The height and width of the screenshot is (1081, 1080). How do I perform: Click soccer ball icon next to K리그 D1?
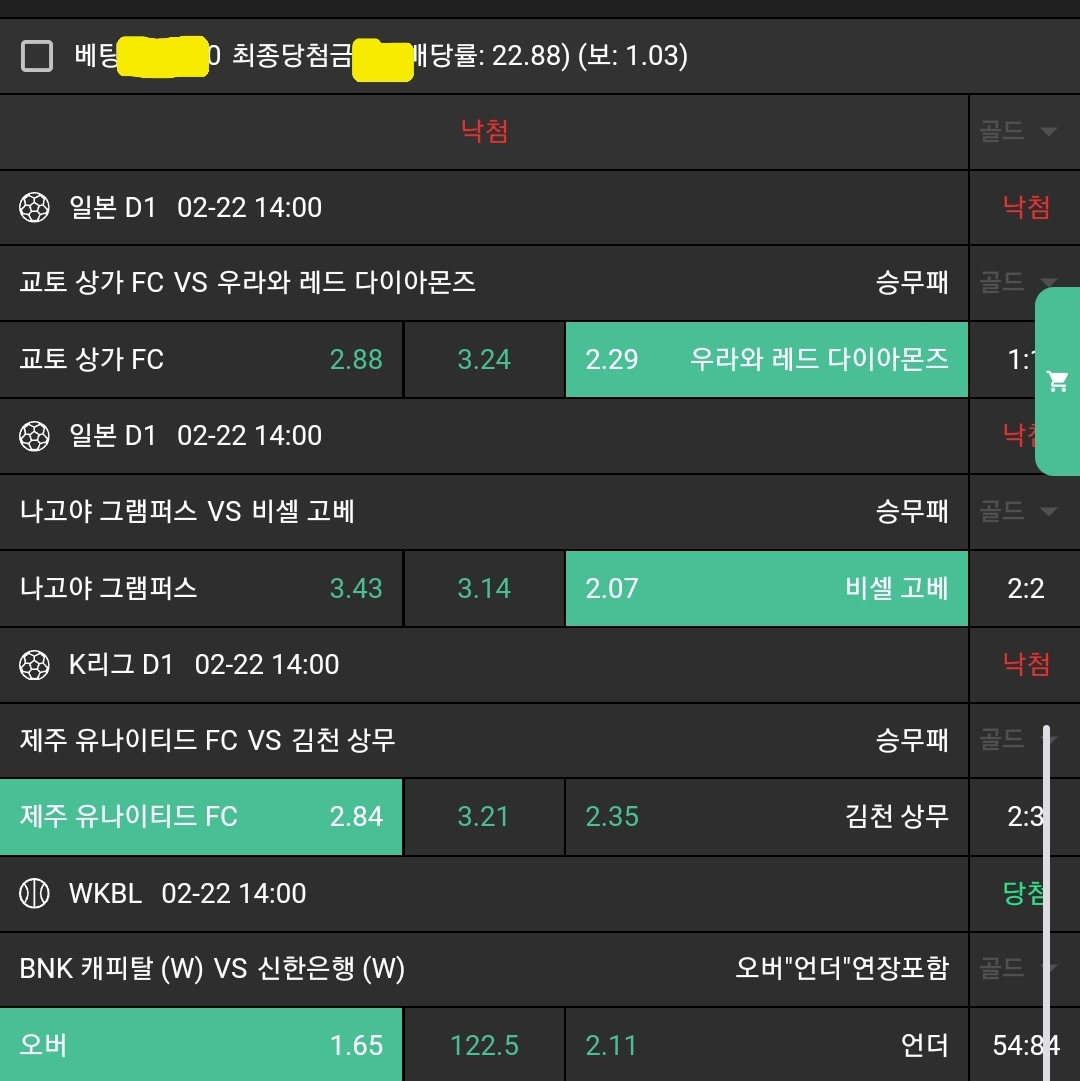click(35, 665)
